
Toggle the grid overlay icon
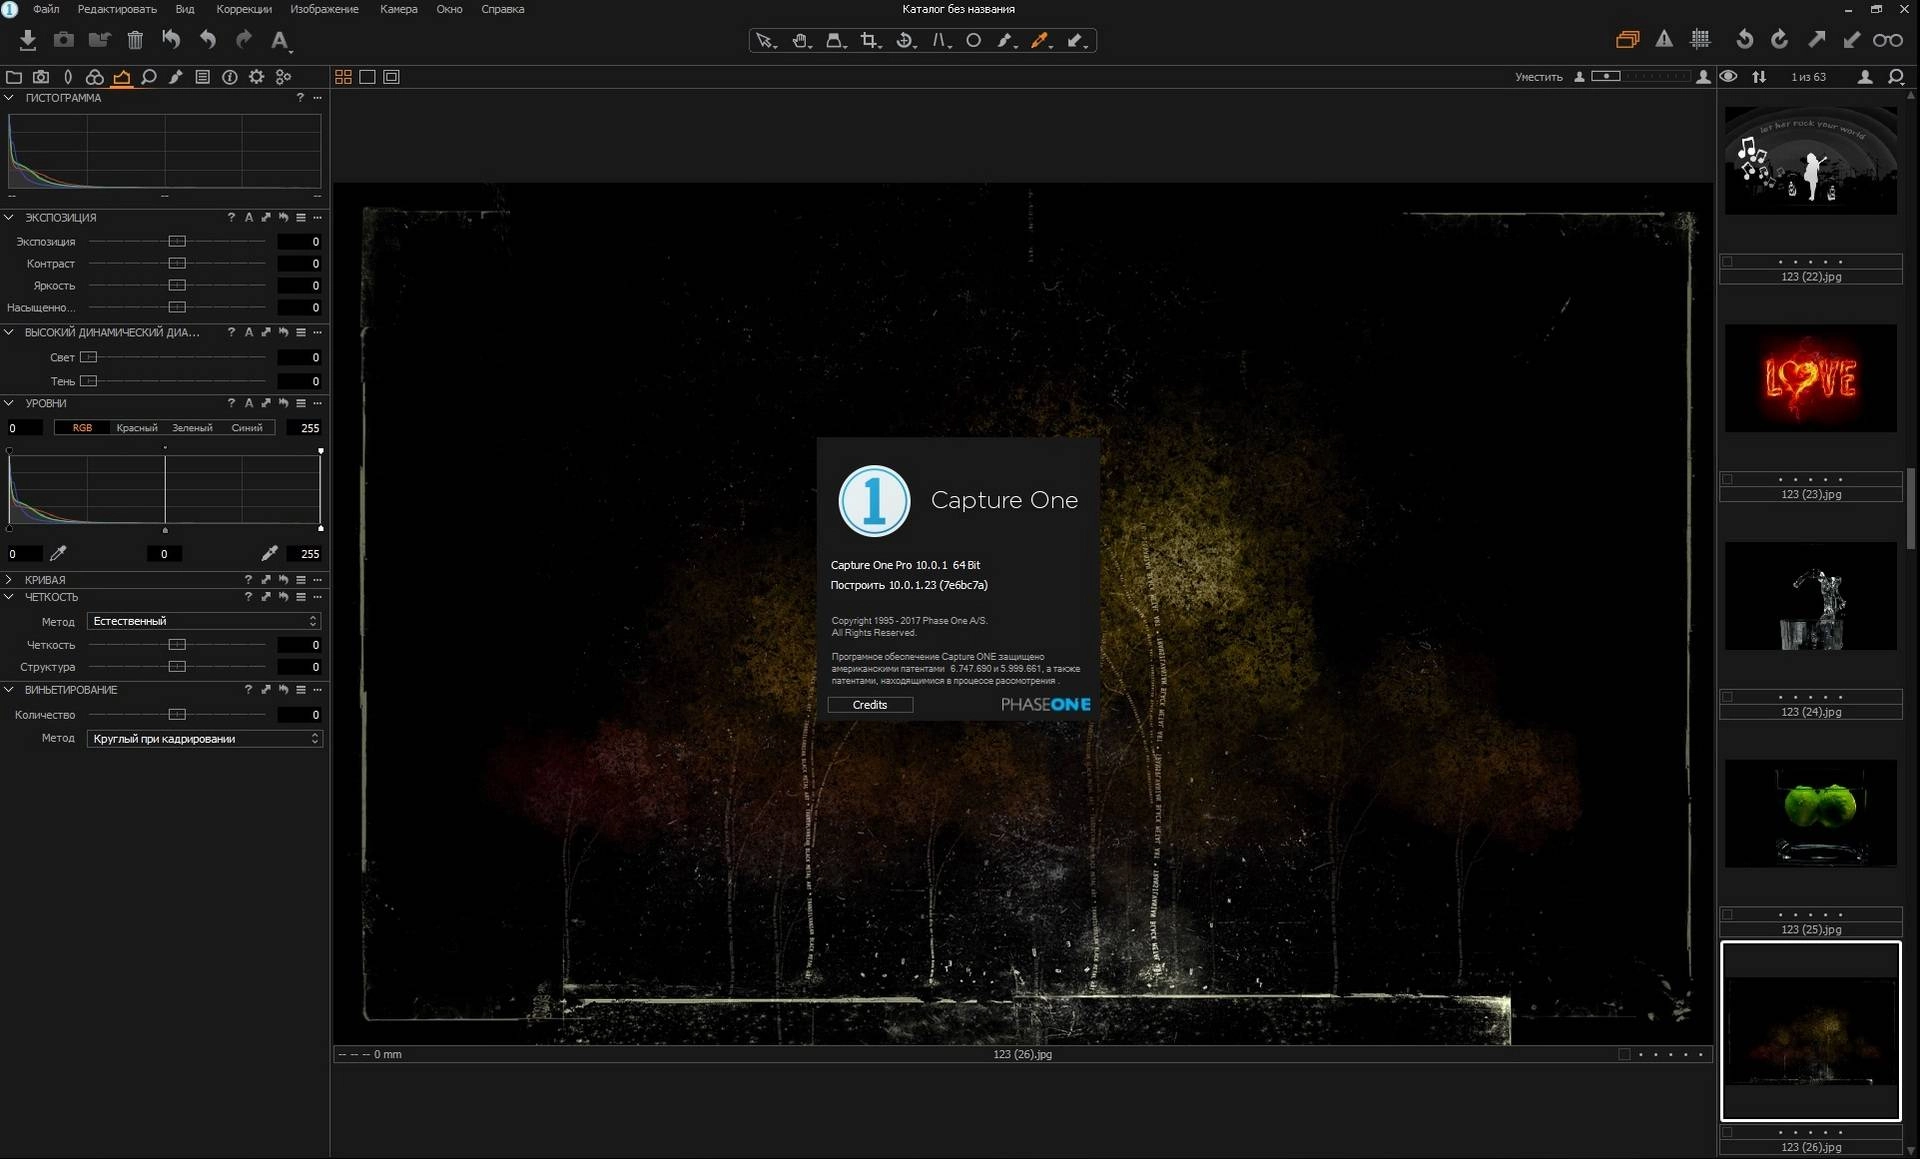coord(1700,39)
